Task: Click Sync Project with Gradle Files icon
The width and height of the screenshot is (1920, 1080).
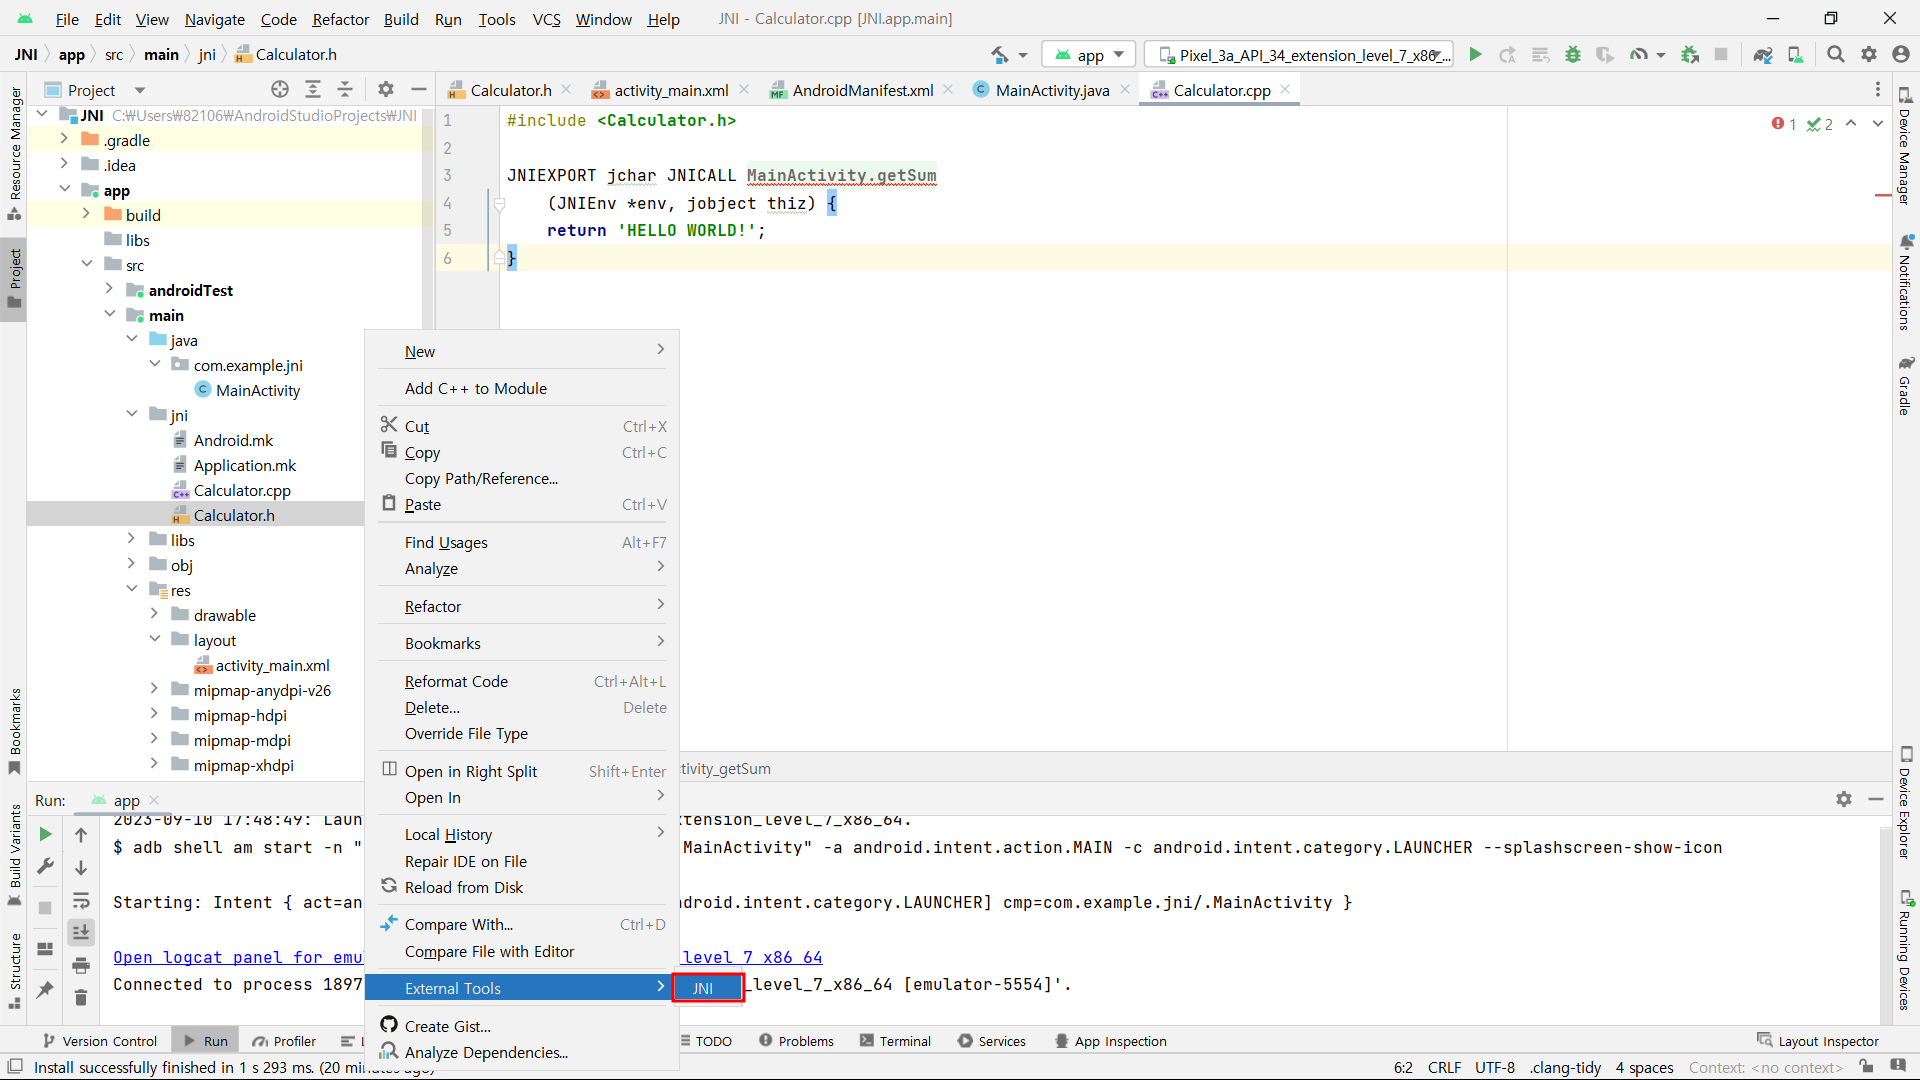Action: (1763, 55)
